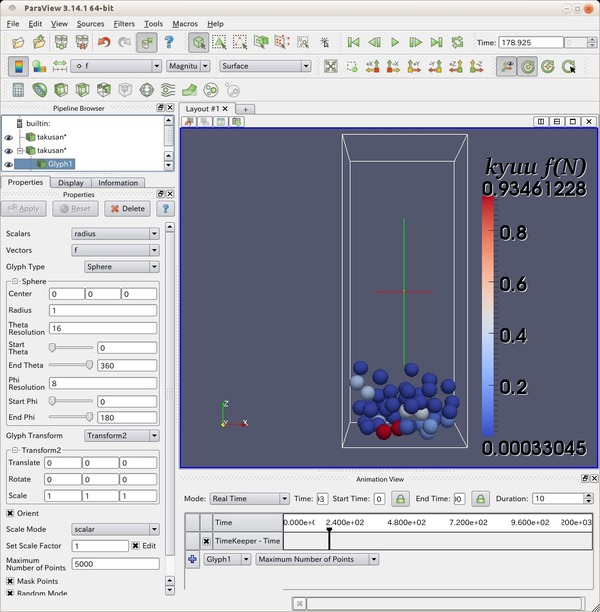Click the Reset button

pyautogui.click(x=75, y=209)
